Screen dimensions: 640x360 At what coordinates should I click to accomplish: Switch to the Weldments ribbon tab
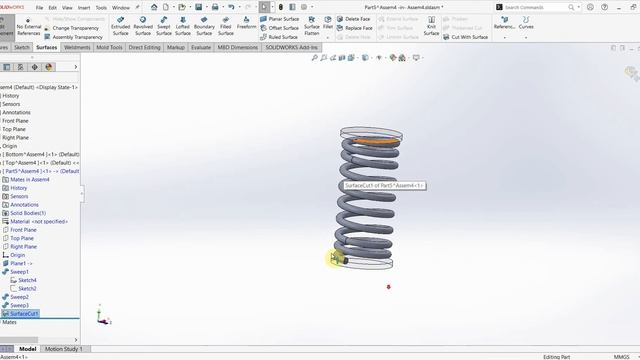click(x=77, y=47)
